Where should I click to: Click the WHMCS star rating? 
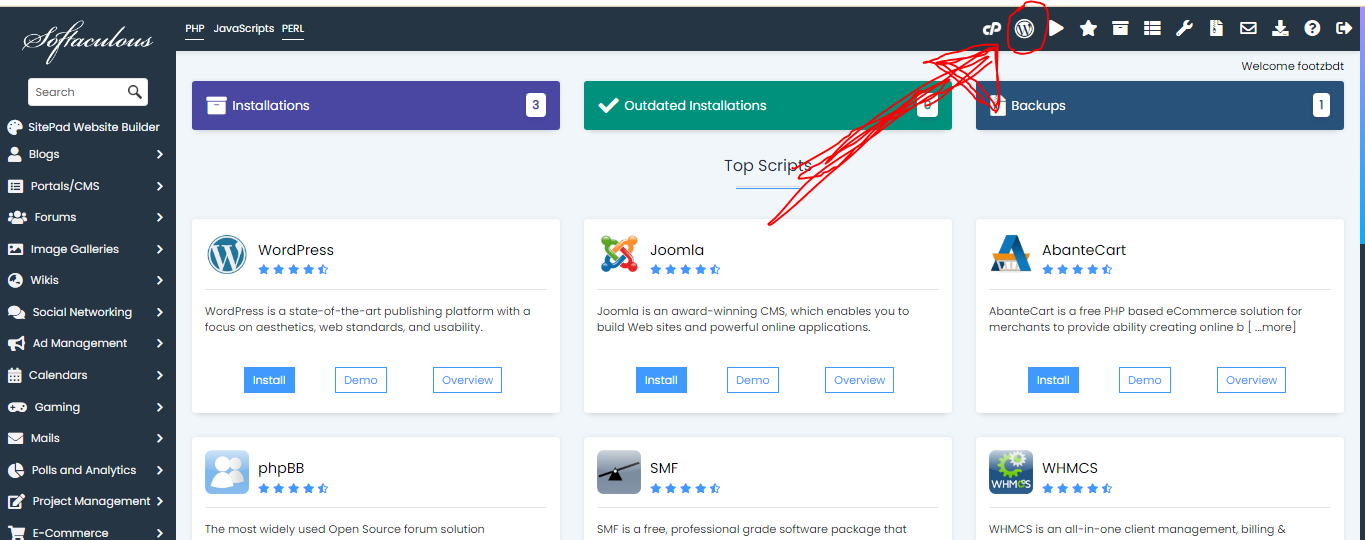(1077, 489)
